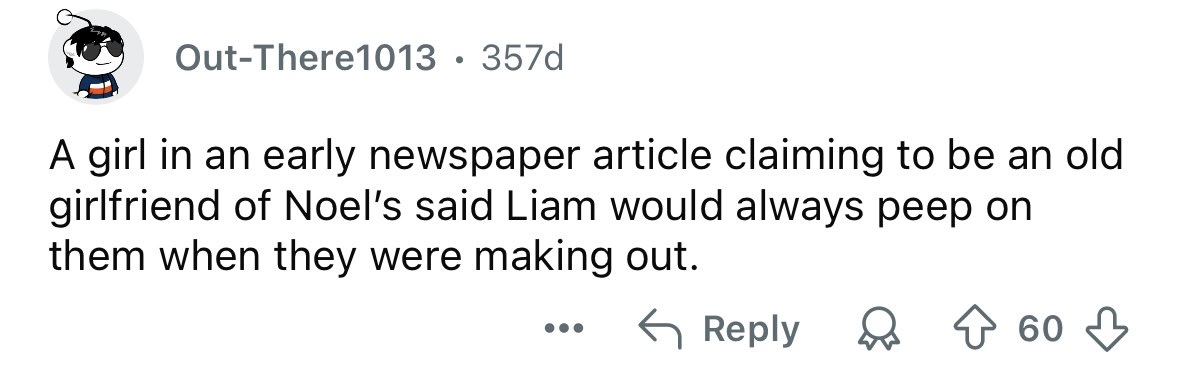Click the curved reply arrow icon

tap(659, 330)
